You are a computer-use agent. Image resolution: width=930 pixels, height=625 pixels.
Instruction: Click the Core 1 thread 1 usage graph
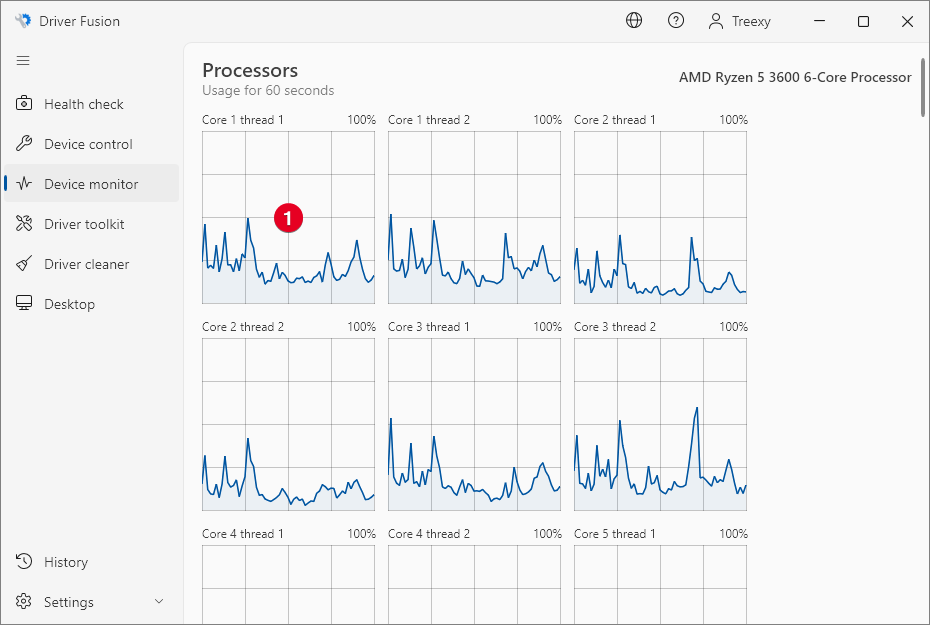point(288,218)
